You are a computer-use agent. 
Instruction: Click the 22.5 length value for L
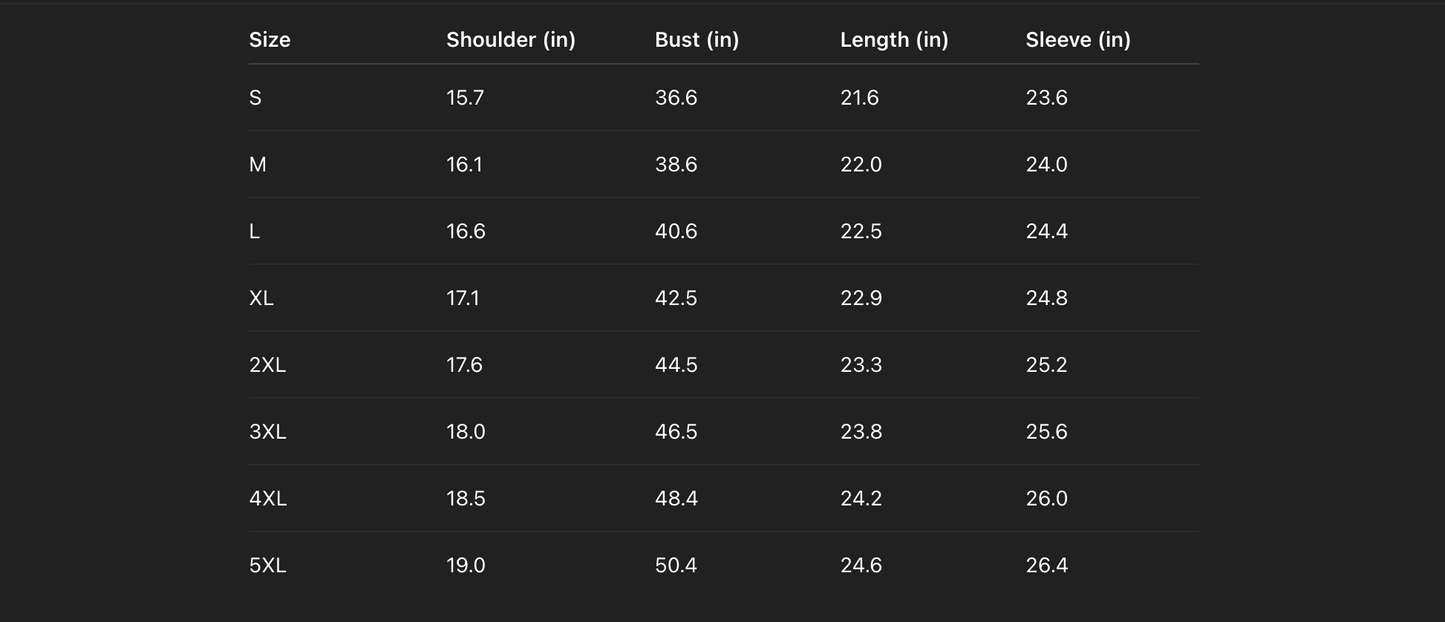coord(861,232)
